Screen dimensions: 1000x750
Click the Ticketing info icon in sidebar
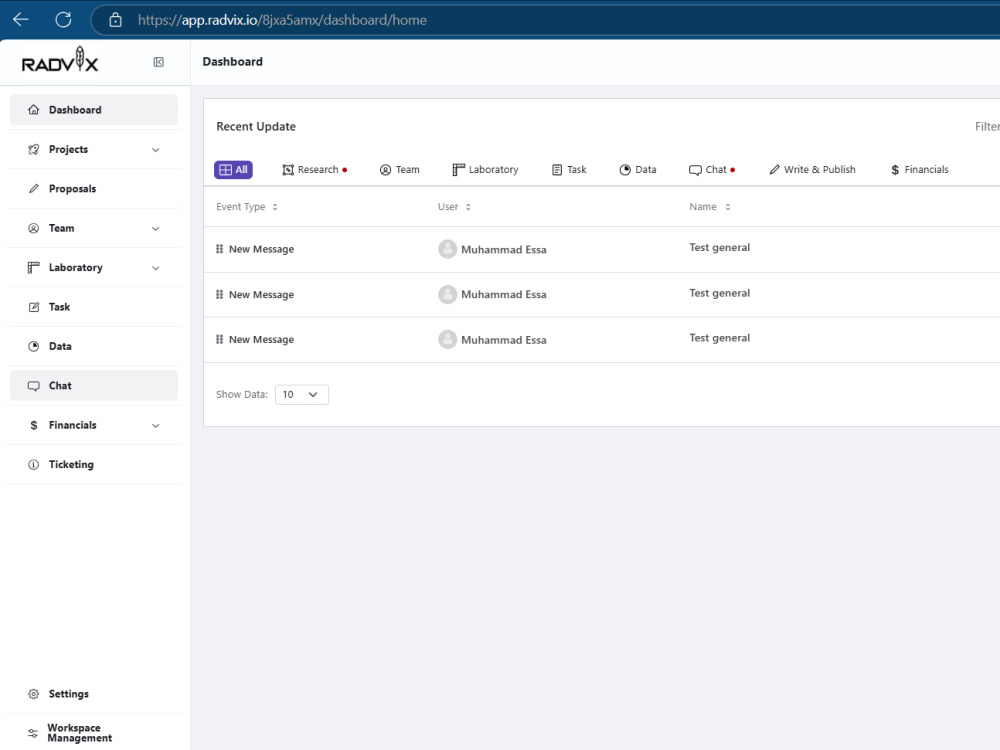point(34,465)
